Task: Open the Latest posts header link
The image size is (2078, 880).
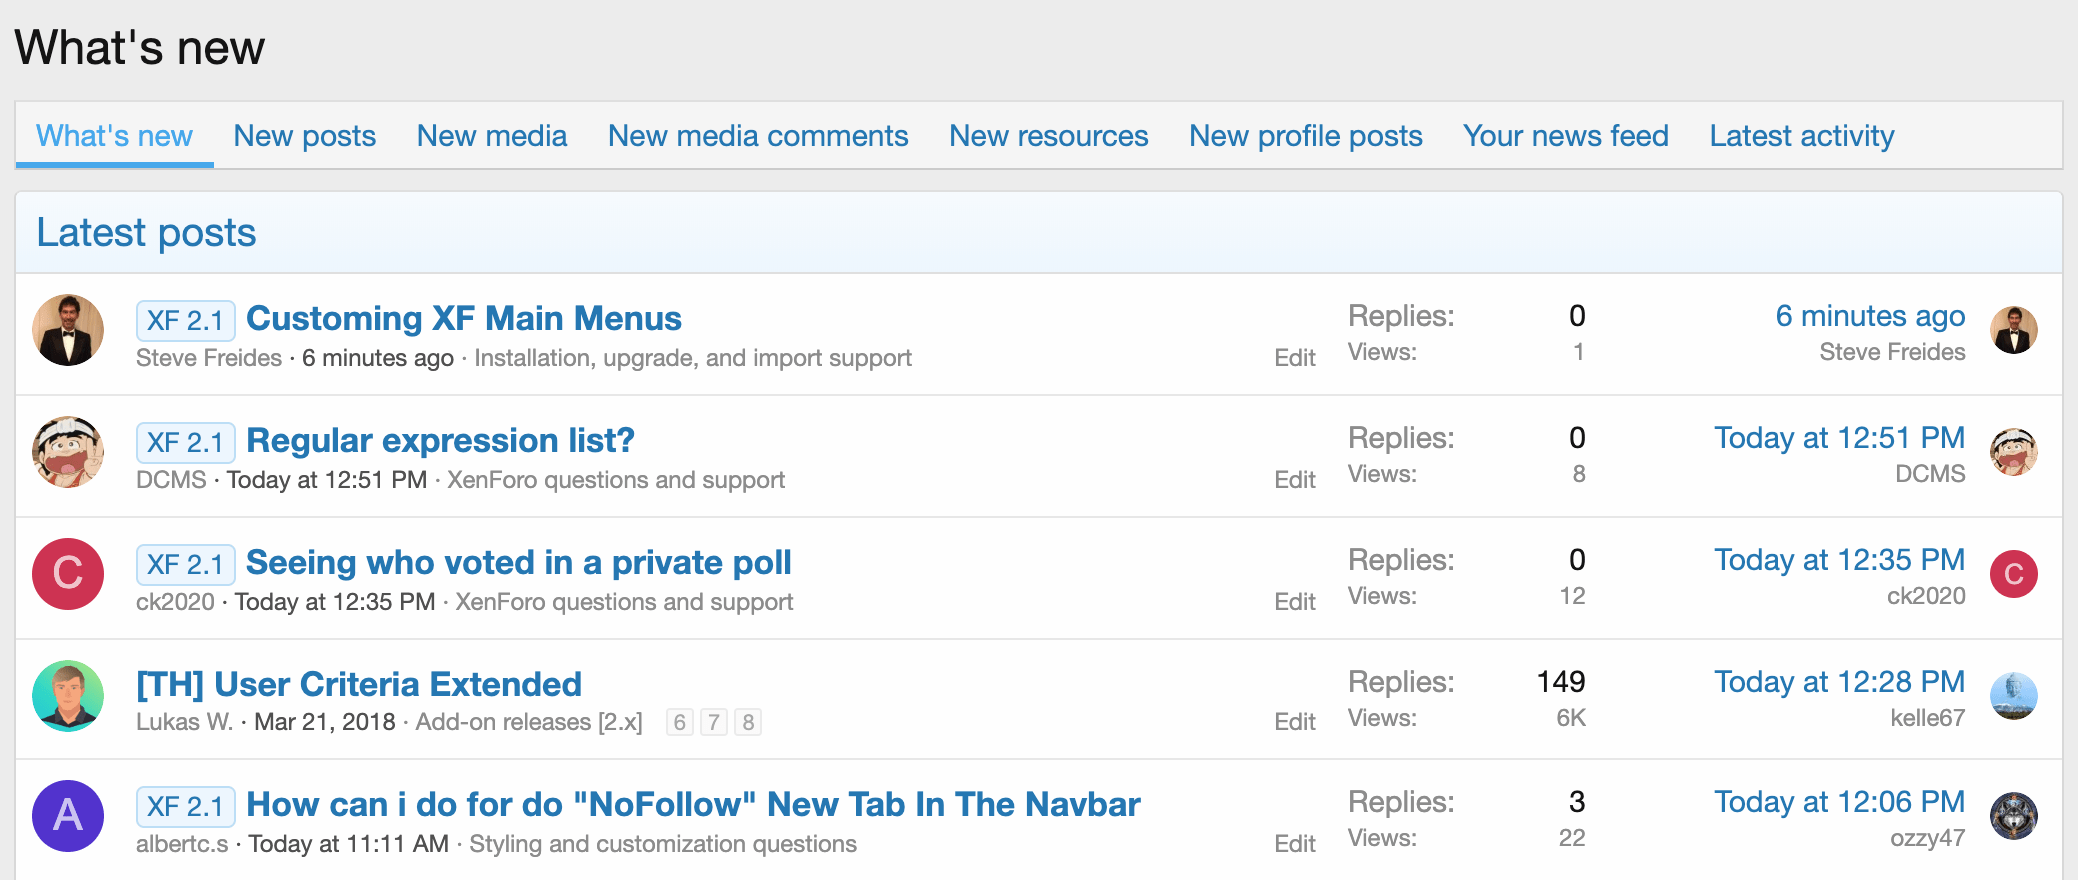Action: coord(146,233)
